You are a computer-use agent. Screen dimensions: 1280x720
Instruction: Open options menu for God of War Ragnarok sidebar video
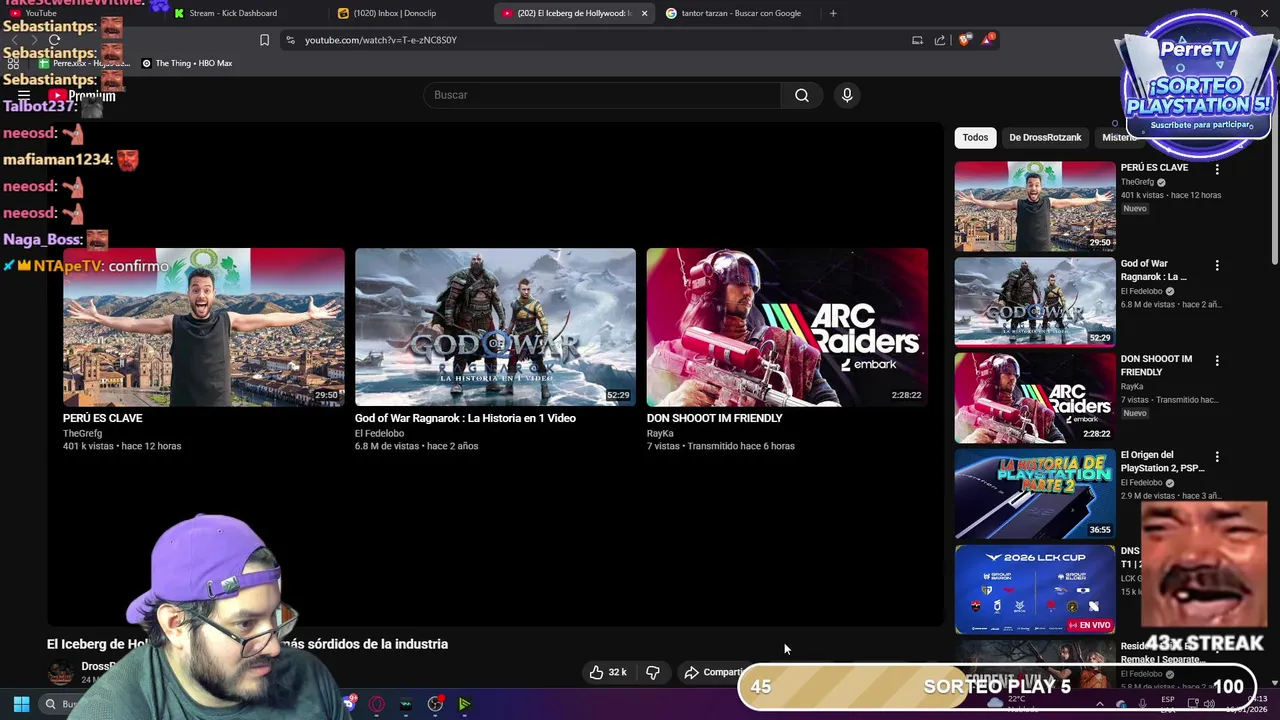[1217, 266]
